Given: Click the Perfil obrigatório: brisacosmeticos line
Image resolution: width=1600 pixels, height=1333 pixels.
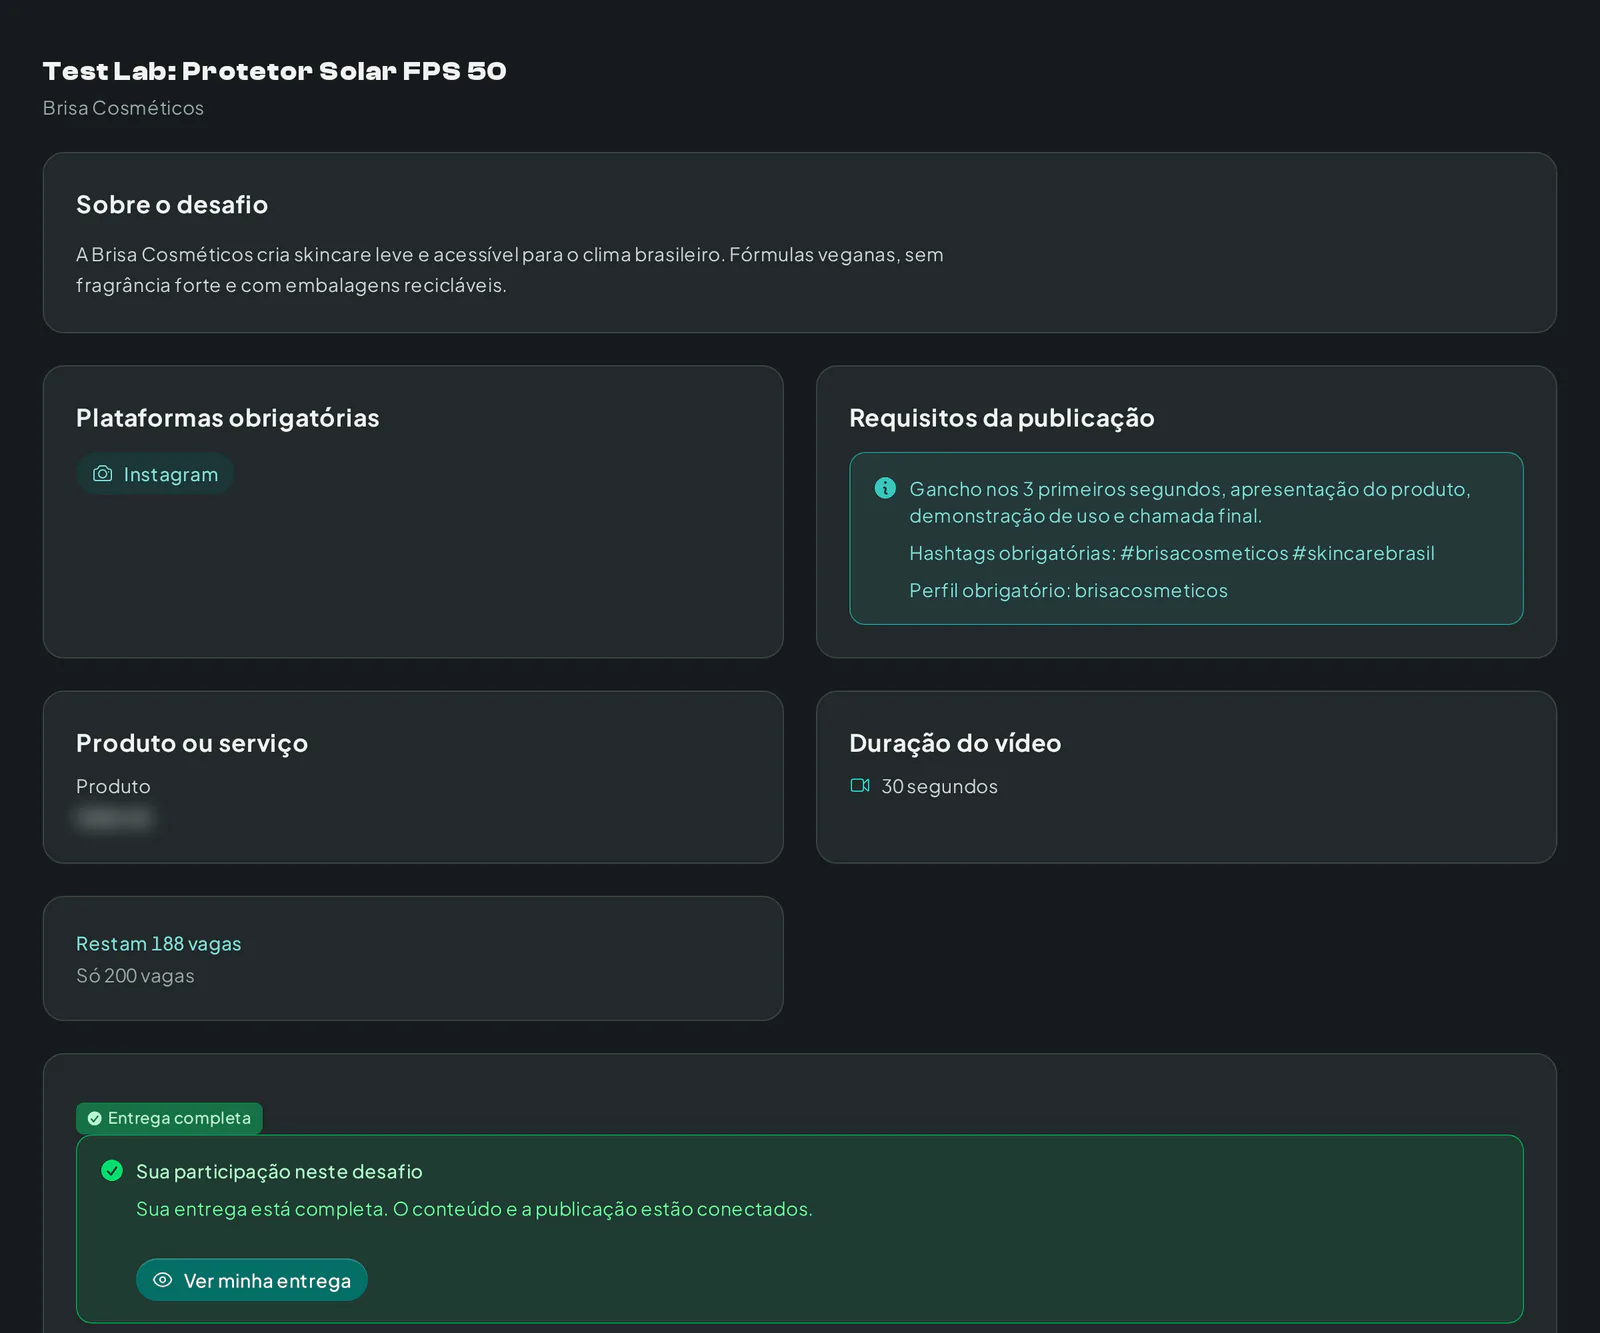Looking at the screenshot, I should point(1068,590).
